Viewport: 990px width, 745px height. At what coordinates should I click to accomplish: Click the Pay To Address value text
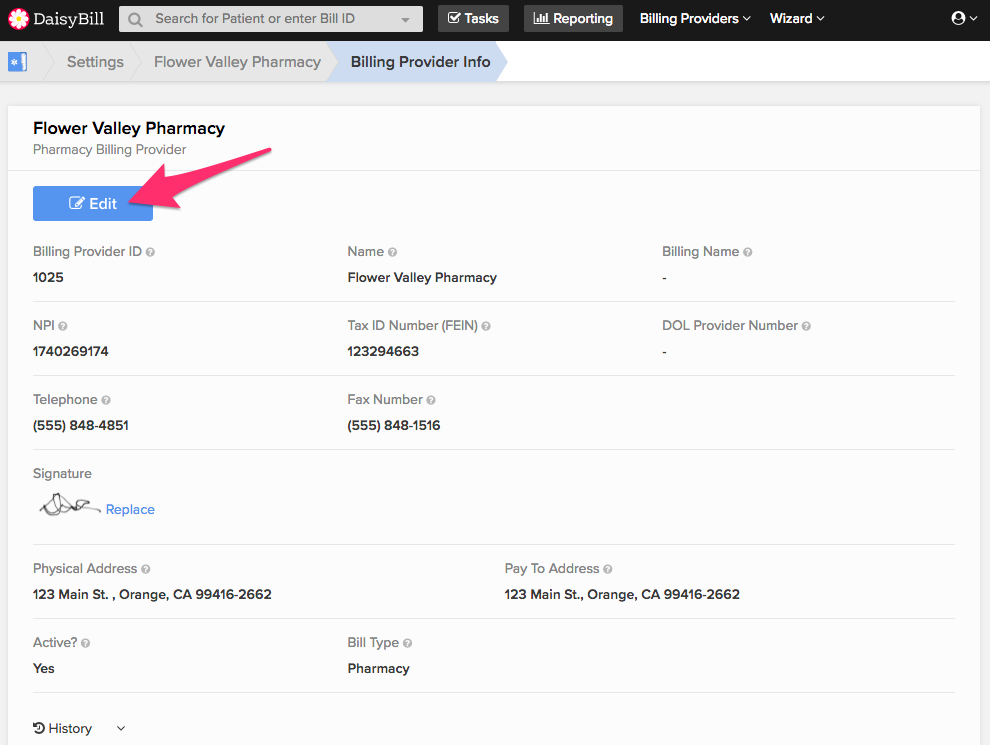click(622, 595)
